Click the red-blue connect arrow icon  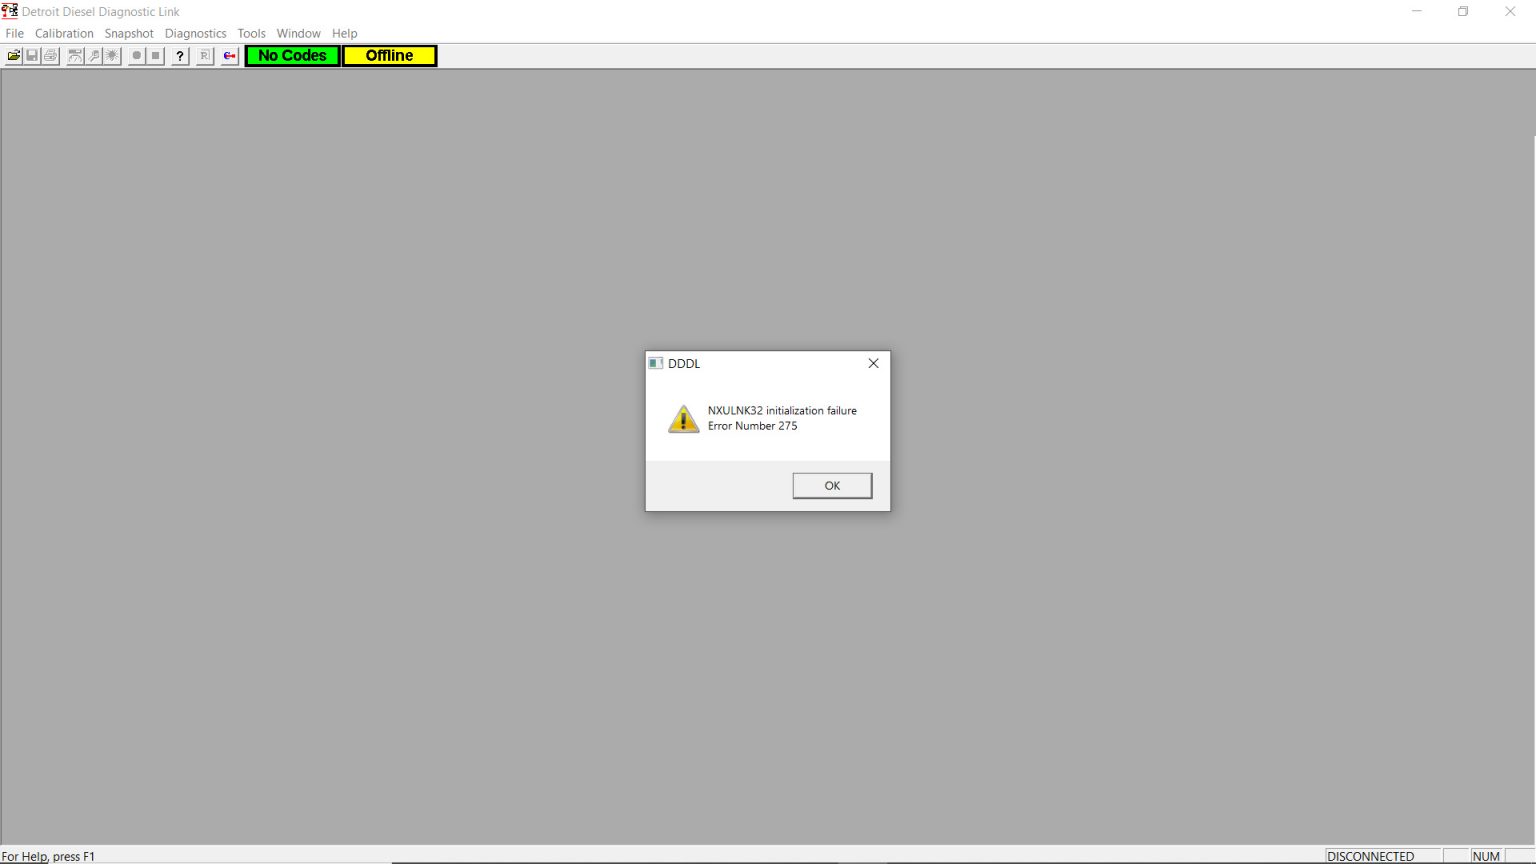click(x=230, y=56)
